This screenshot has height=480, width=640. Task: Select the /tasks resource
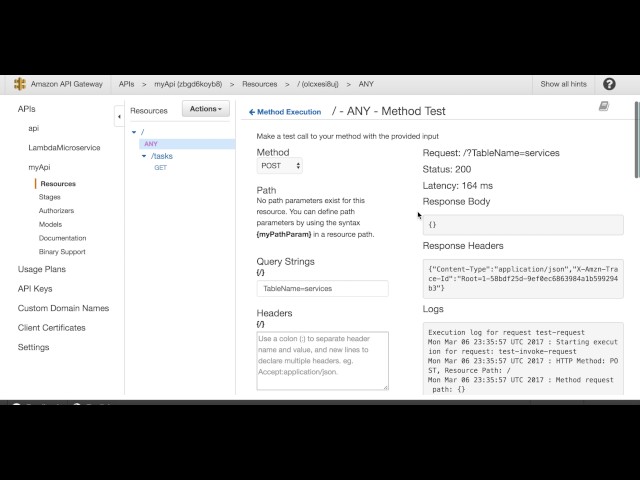click(162, 156)
